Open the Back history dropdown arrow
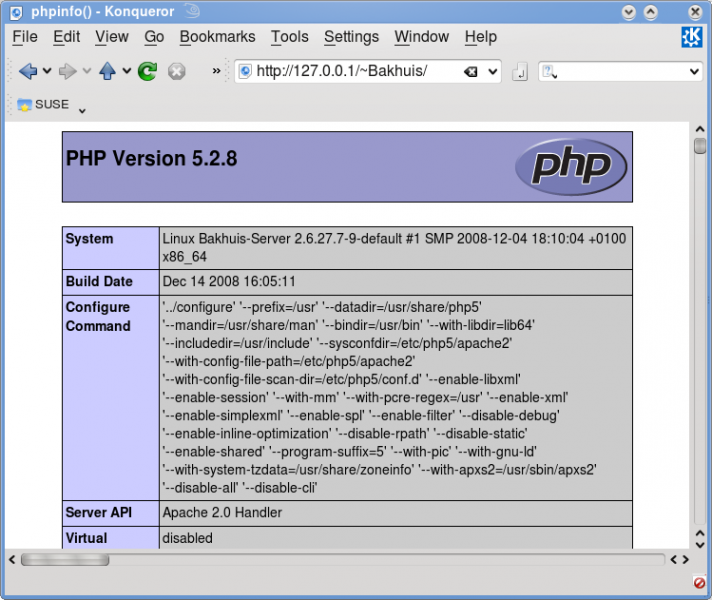The height and width of the screenshot is (600, 712). tap(46, 72)
